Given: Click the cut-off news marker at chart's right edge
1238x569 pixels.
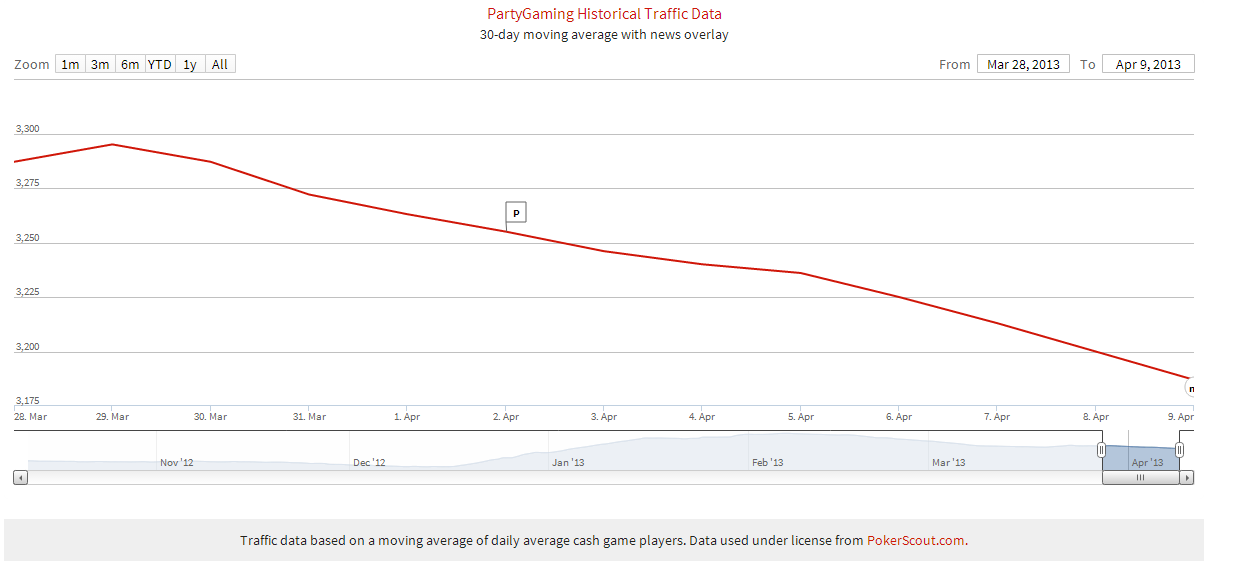Looking at the screenshot, I should click(x=1190, y=388).
